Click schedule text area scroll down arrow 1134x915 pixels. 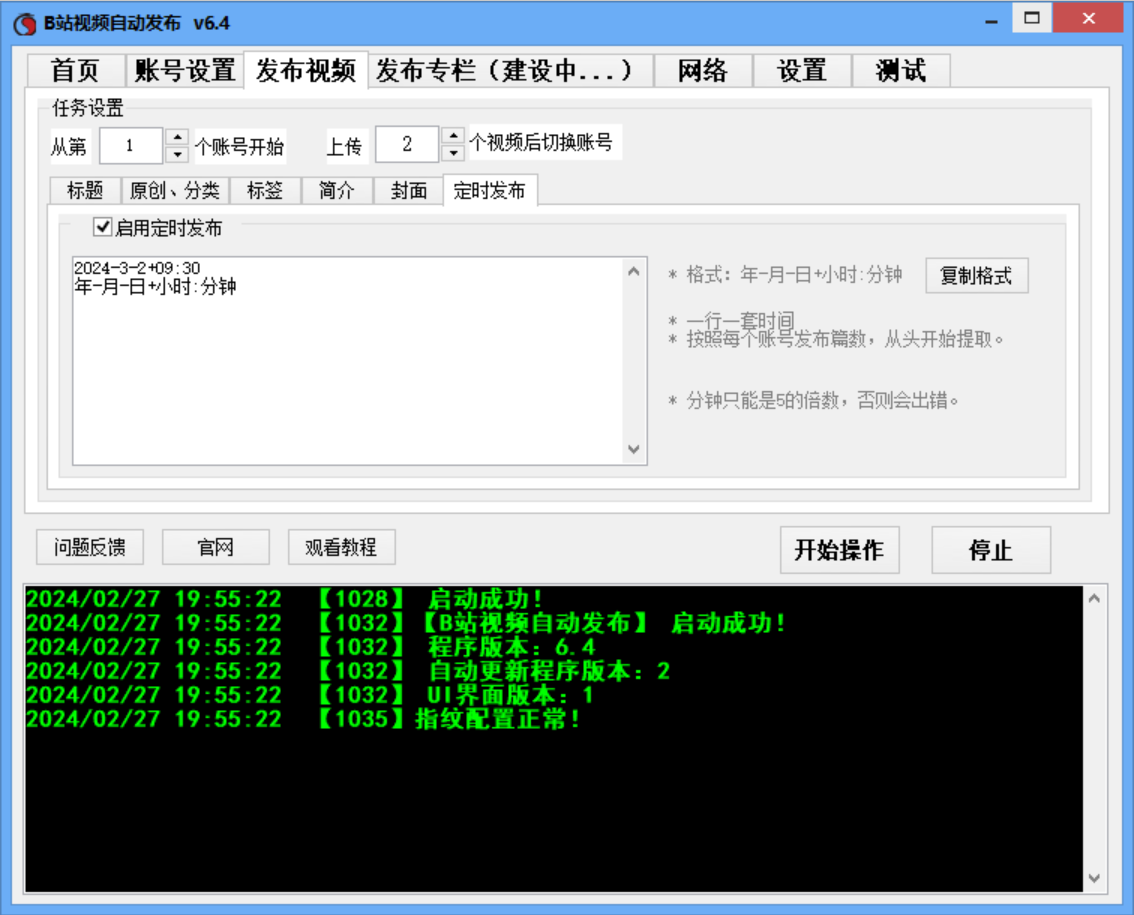[x=634, y=449]
